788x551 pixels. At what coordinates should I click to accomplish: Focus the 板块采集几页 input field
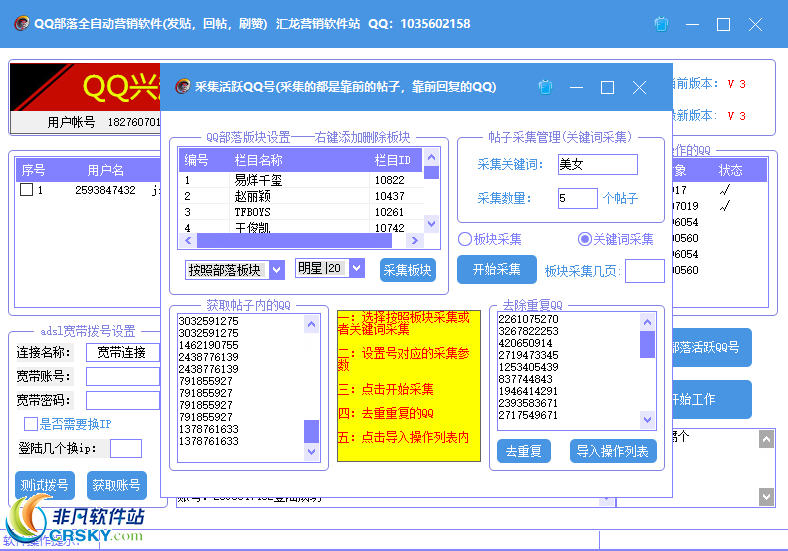tap(645, 271)
